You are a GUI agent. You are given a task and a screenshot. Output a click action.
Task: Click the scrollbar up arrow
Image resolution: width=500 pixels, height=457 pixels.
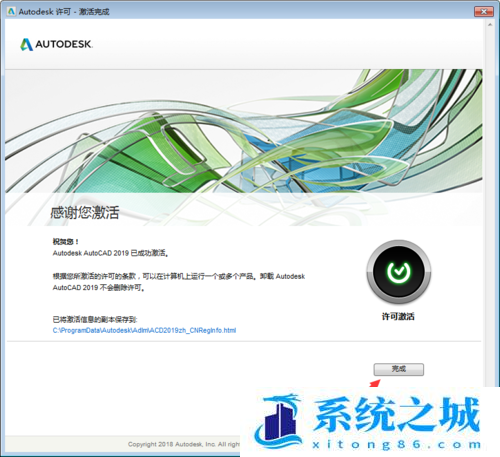[x=490, y=25]
